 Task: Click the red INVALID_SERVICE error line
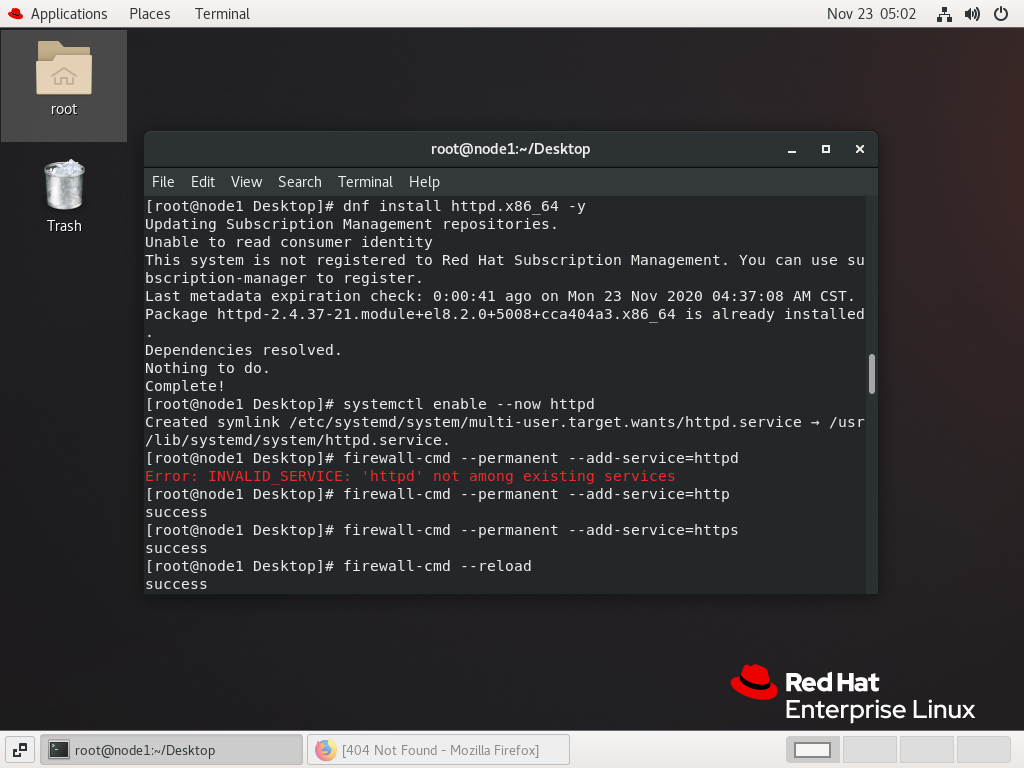tap(409, 476)
